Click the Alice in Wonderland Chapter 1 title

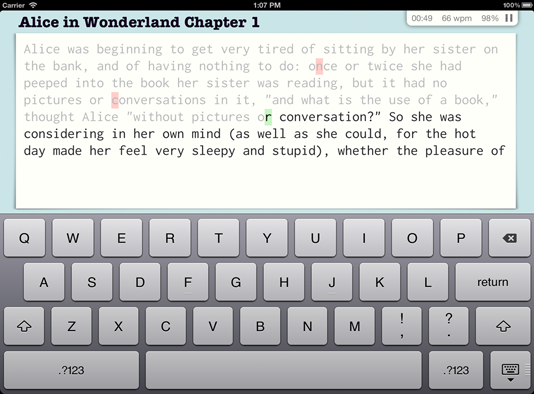[x=139, y=22]
